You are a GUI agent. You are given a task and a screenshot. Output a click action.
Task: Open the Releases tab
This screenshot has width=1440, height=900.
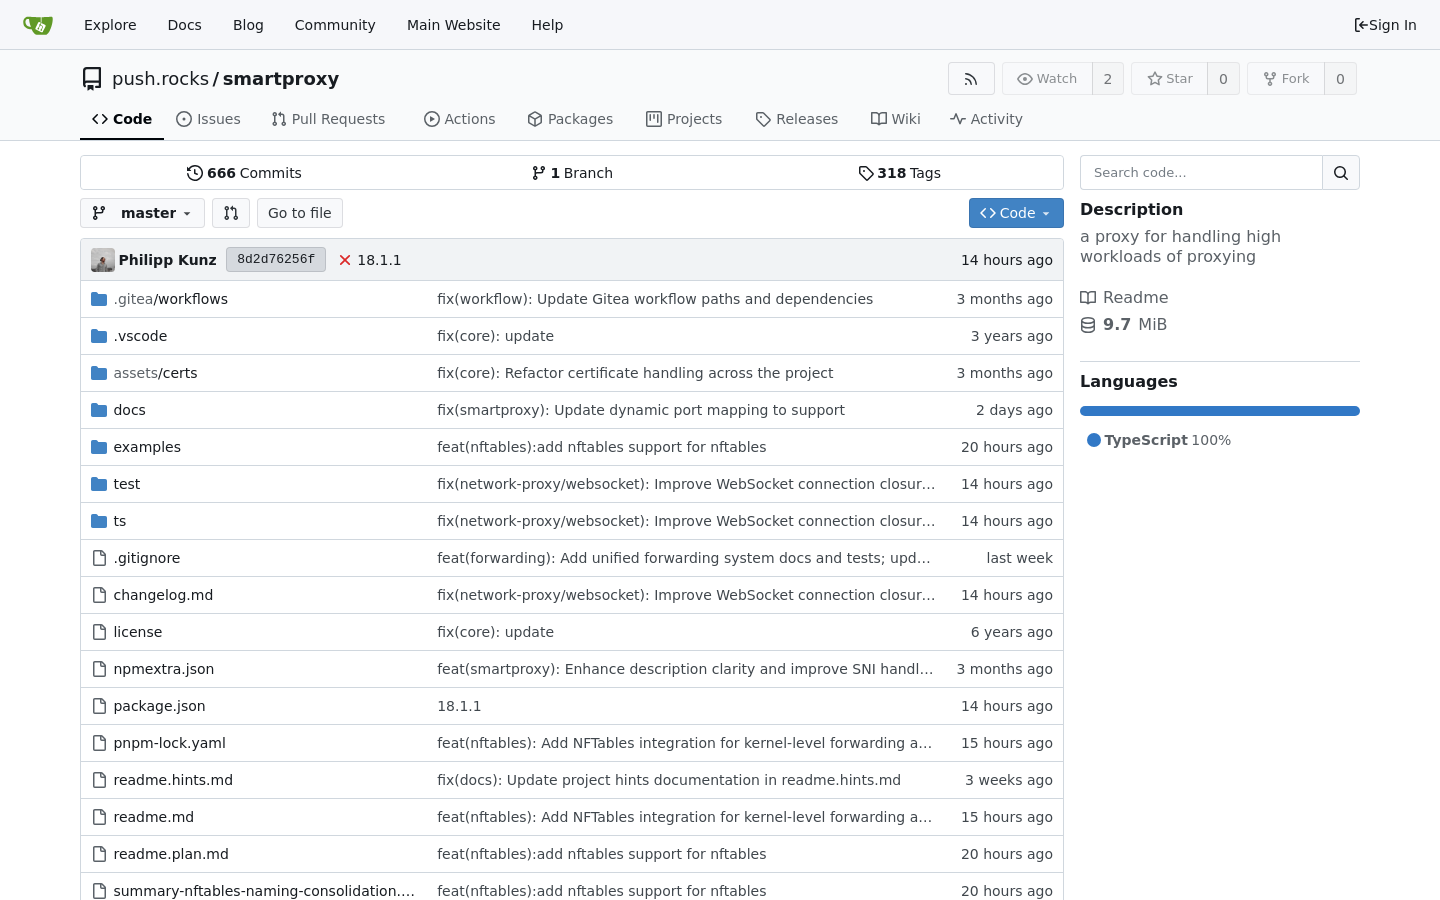click(797, 119)
